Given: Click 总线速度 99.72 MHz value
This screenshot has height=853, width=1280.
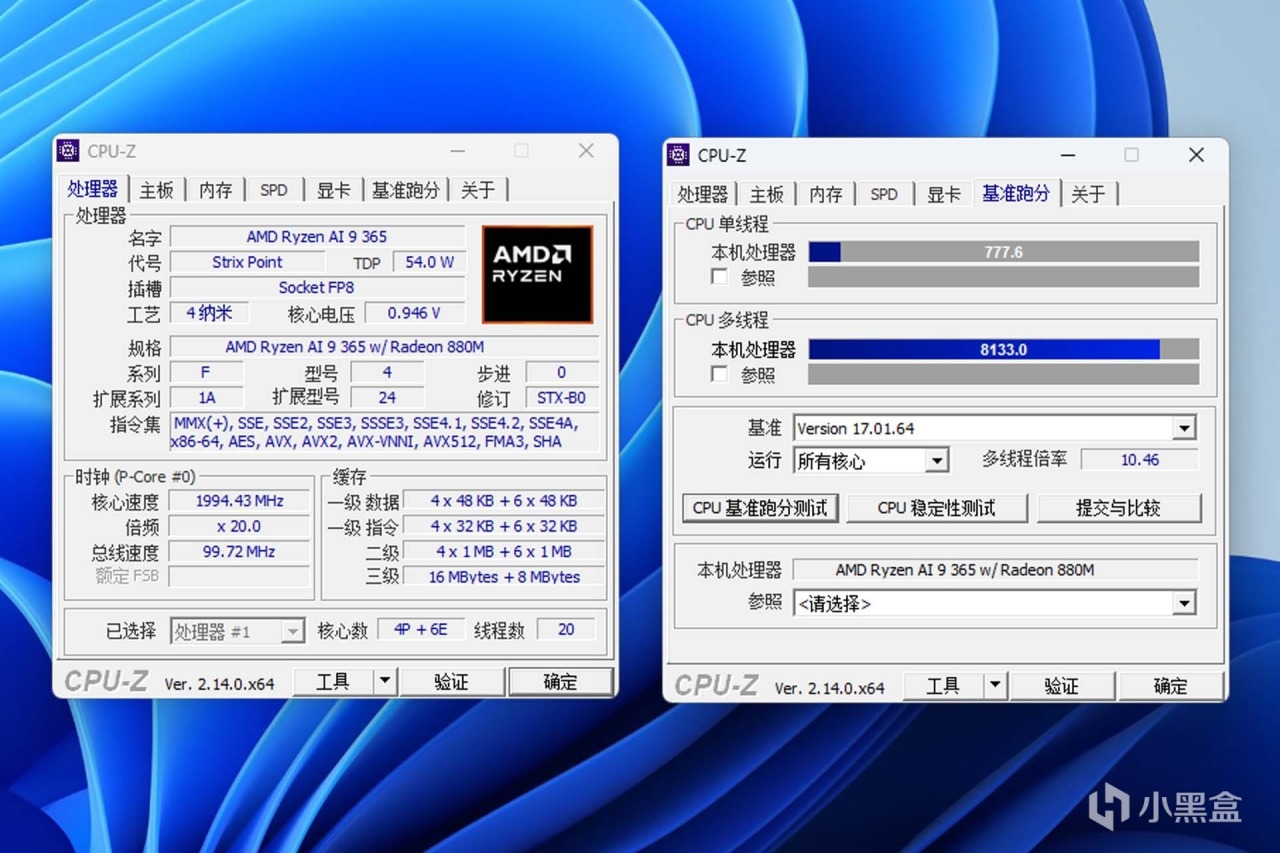Looking at the screenshot, I should click(x=240, y=551).
